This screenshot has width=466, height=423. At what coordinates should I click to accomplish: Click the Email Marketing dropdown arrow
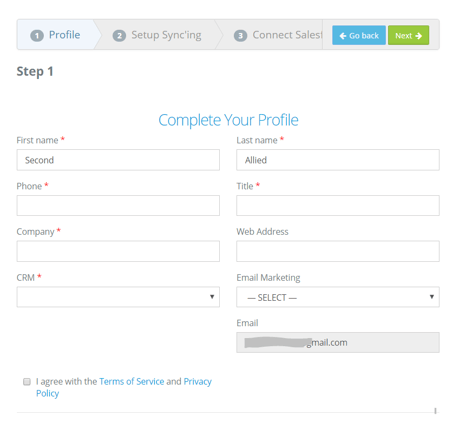(x=432, y=296)
